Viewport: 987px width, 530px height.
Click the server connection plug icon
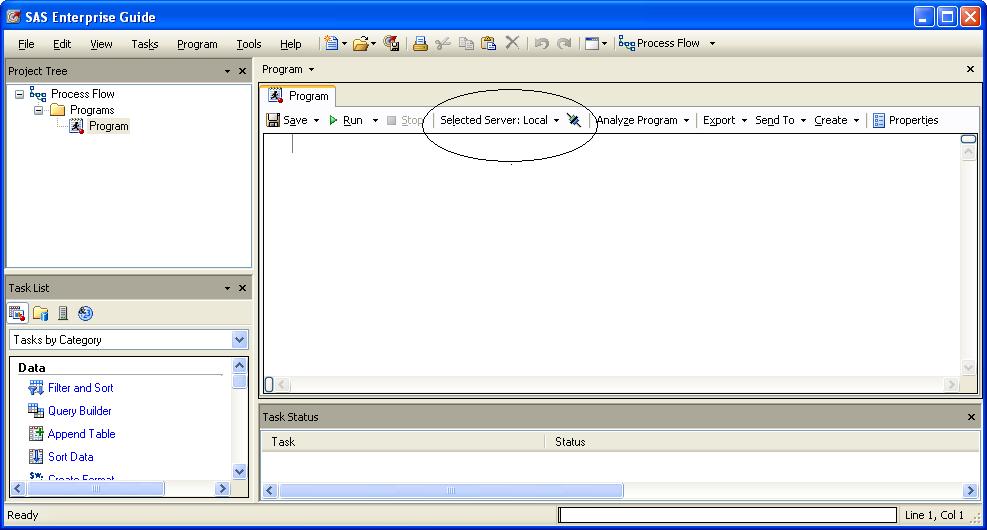(x=573, y=120)
